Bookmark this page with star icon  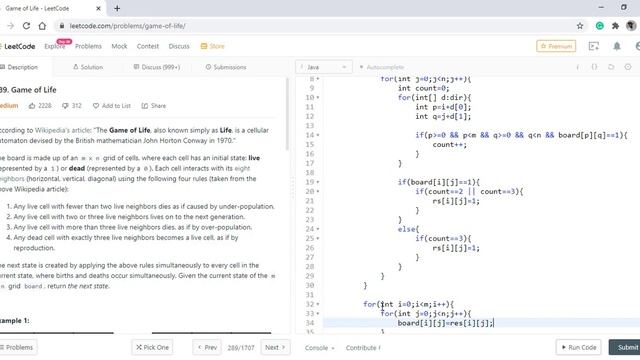point(580,26)
